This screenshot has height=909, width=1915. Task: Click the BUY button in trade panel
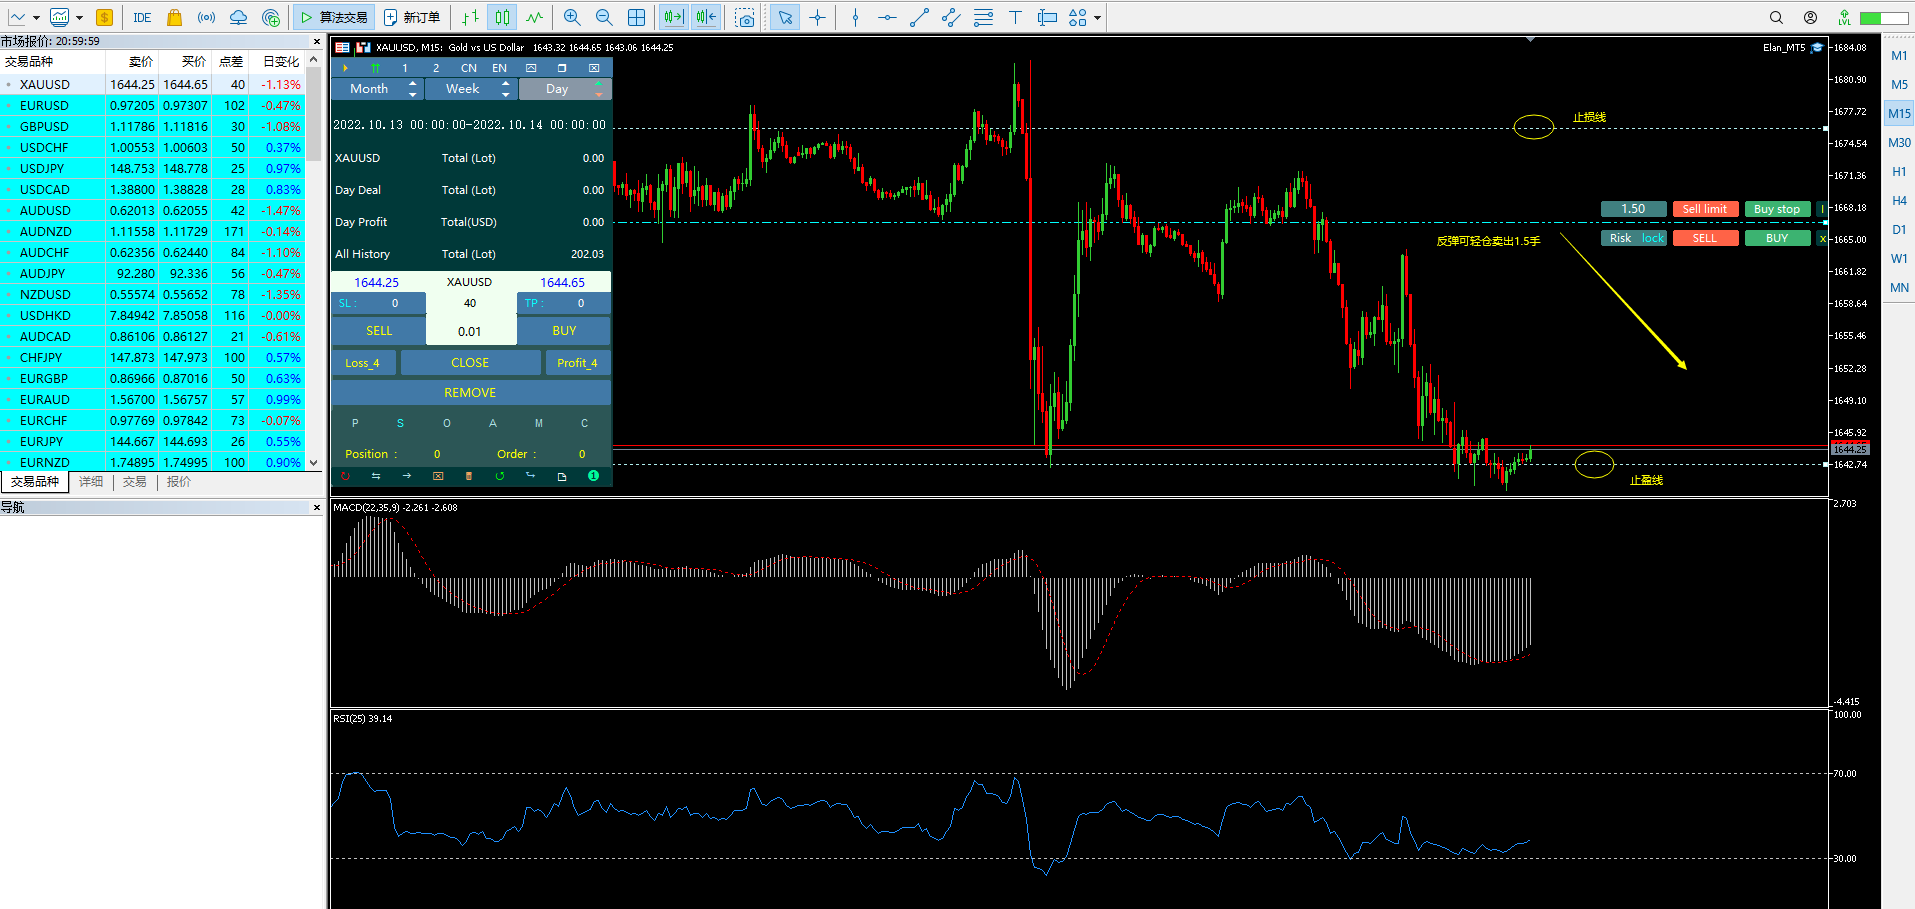[564, 331]
